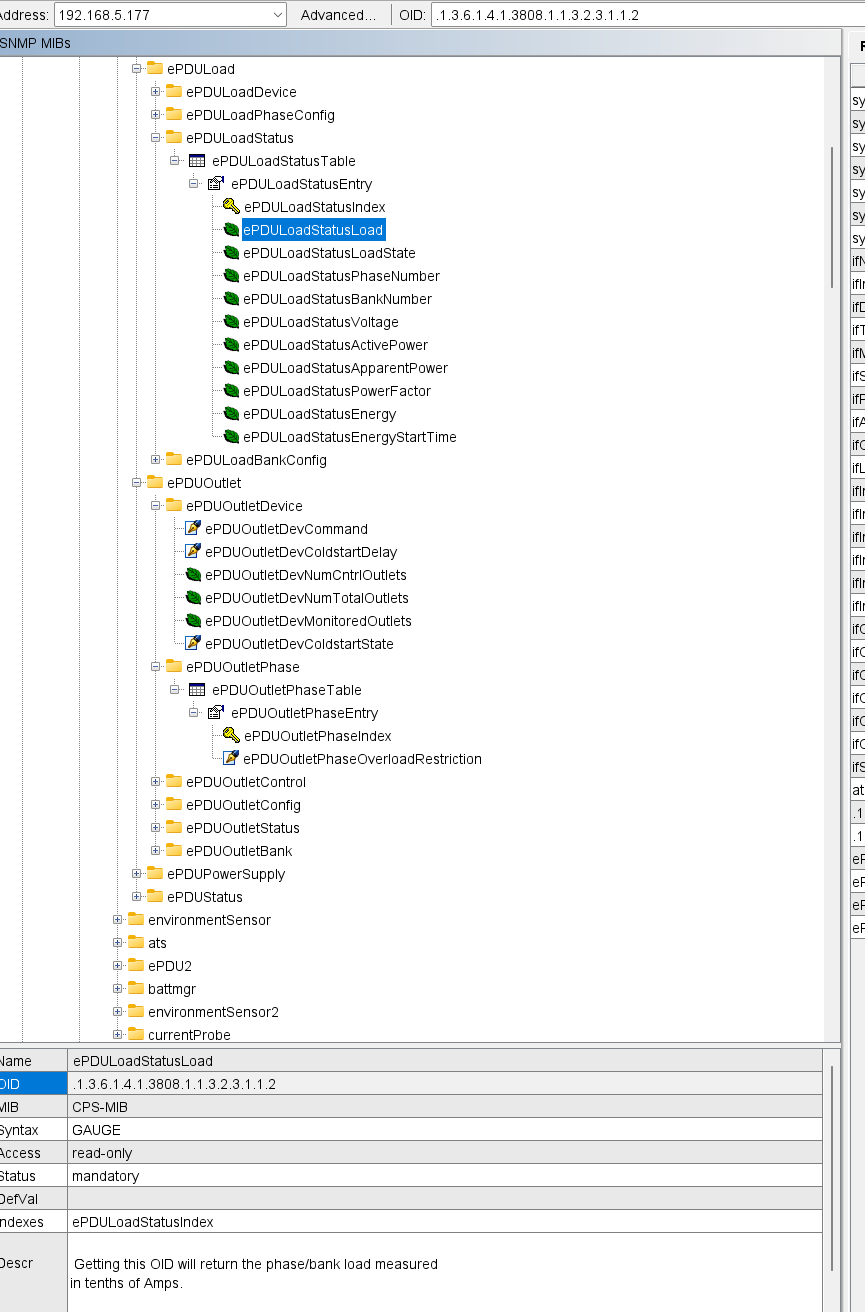This screenshot has width=865, height=1312.
Task: Click the key icon of ePDUOutletPhaseIndex
Action: coord(231,736)
